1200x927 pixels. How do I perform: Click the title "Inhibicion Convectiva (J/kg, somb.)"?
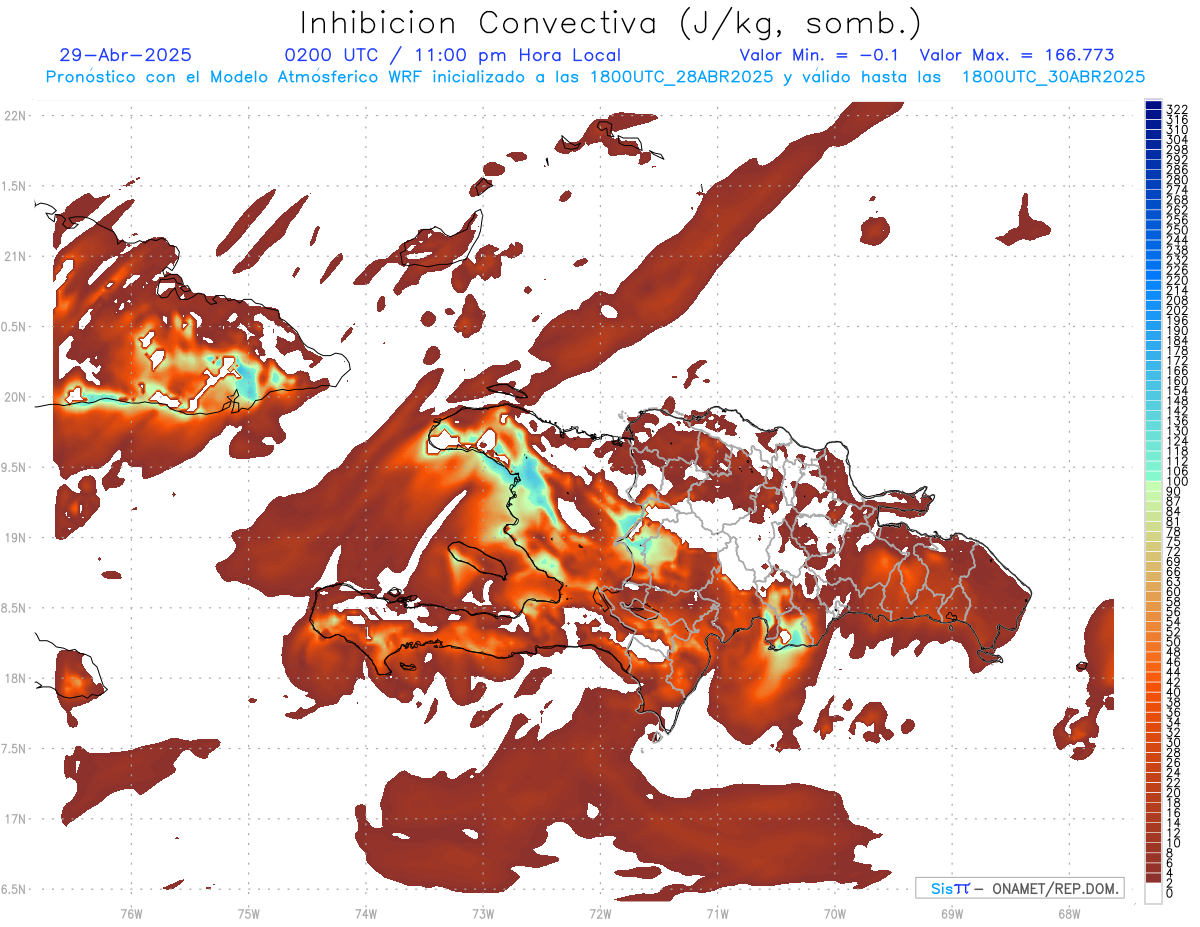coord(611,23)
